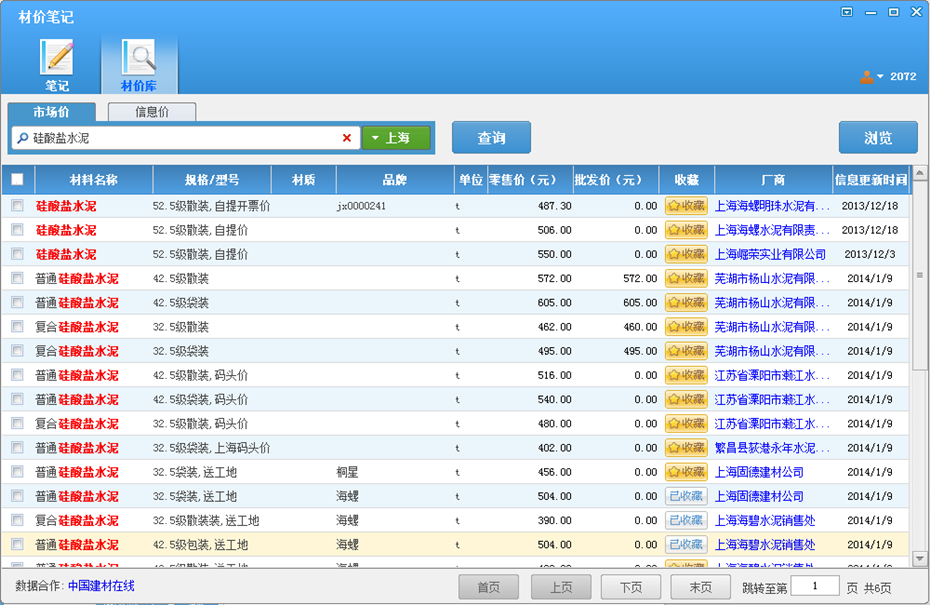Image resolution: width=930 pixels, height=605 pixels.
Task: Click the magnifier icon in search box
Action: 23,138
